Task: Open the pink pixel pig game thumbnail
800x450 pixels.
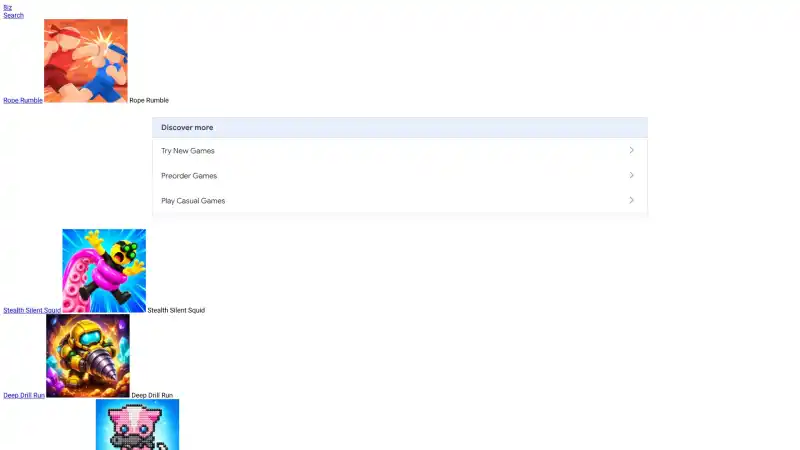Action: click(x=137, y=424)
